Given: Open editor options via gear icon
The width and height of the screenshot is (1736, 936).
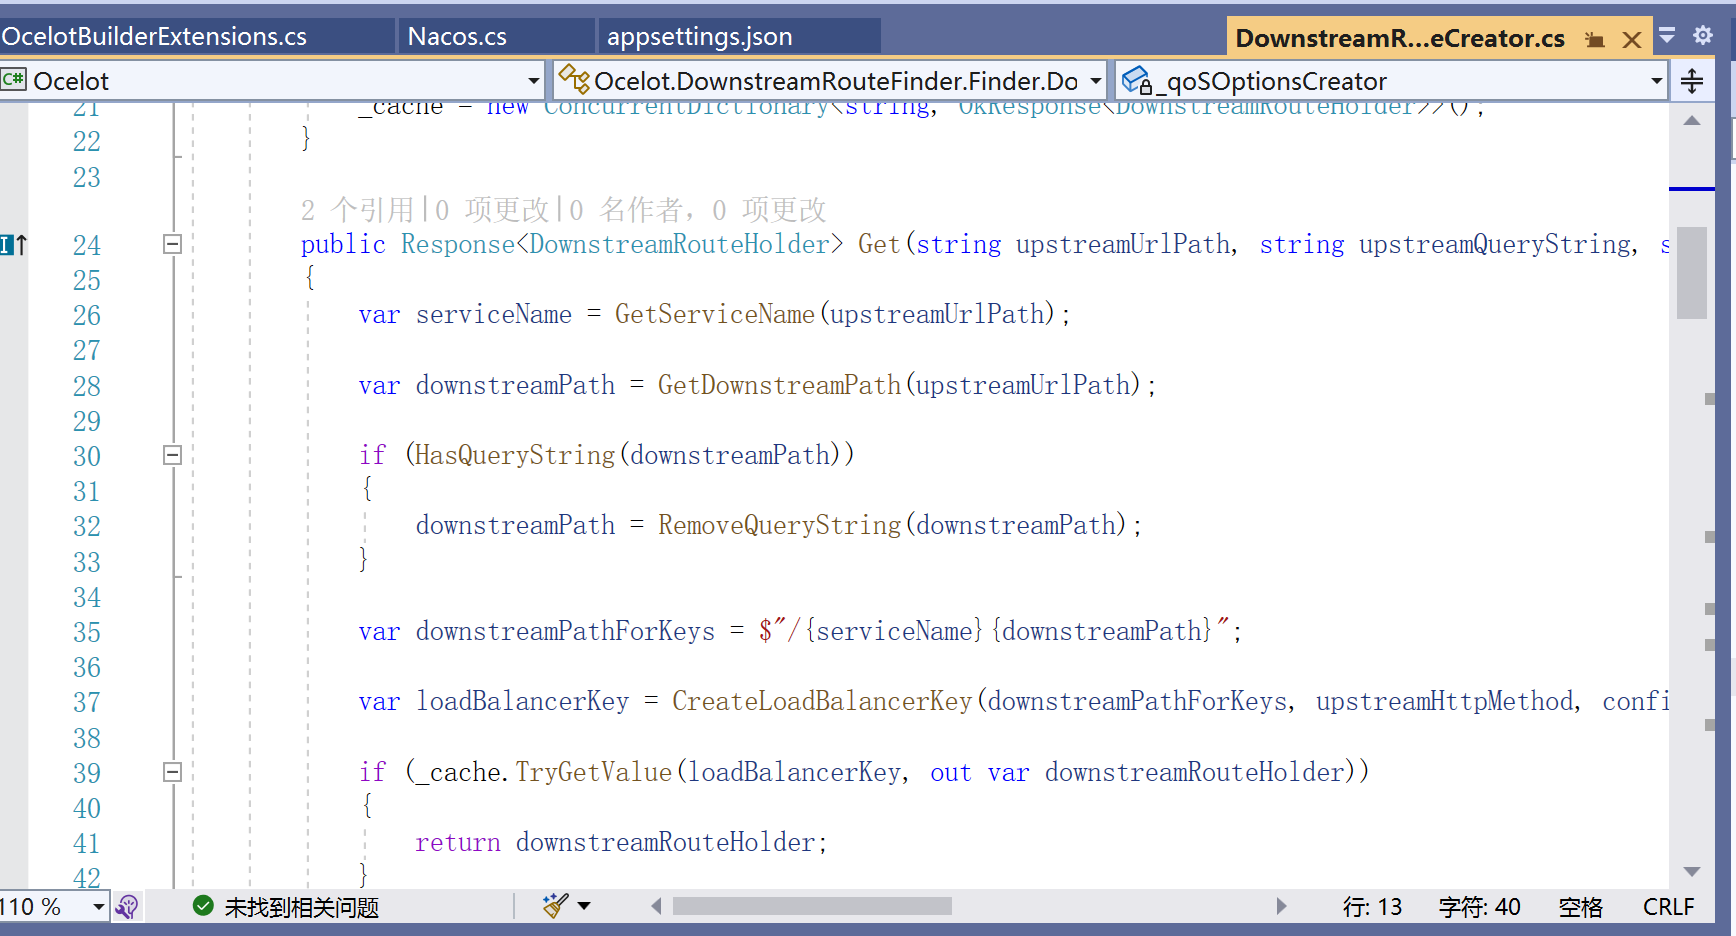Looking at the screenshot, I should pos(1703,36).
